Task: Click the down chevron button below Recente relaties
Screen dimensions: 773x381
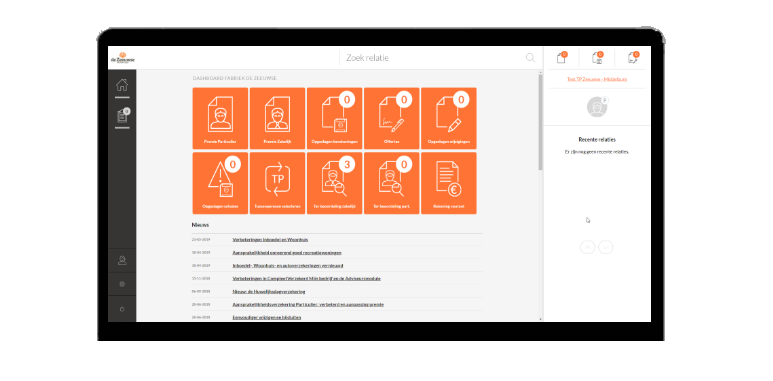Action: click(605, 247)
